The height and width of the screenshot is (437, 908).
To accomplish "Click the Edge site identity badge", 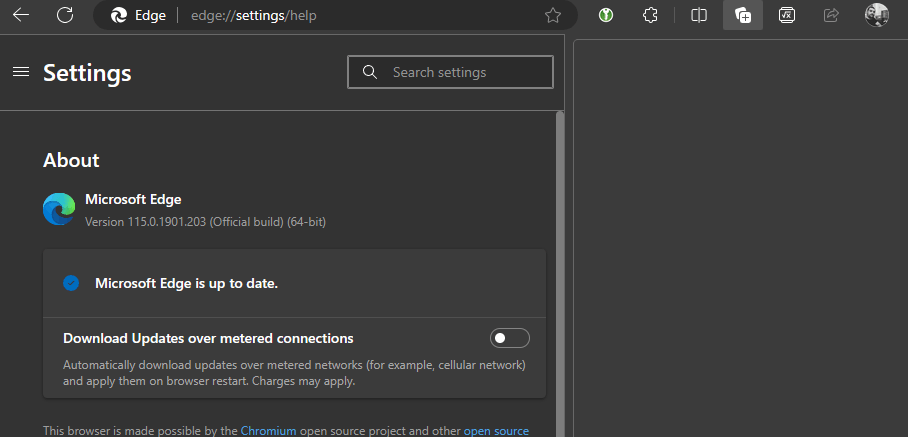I will (138, 15).
